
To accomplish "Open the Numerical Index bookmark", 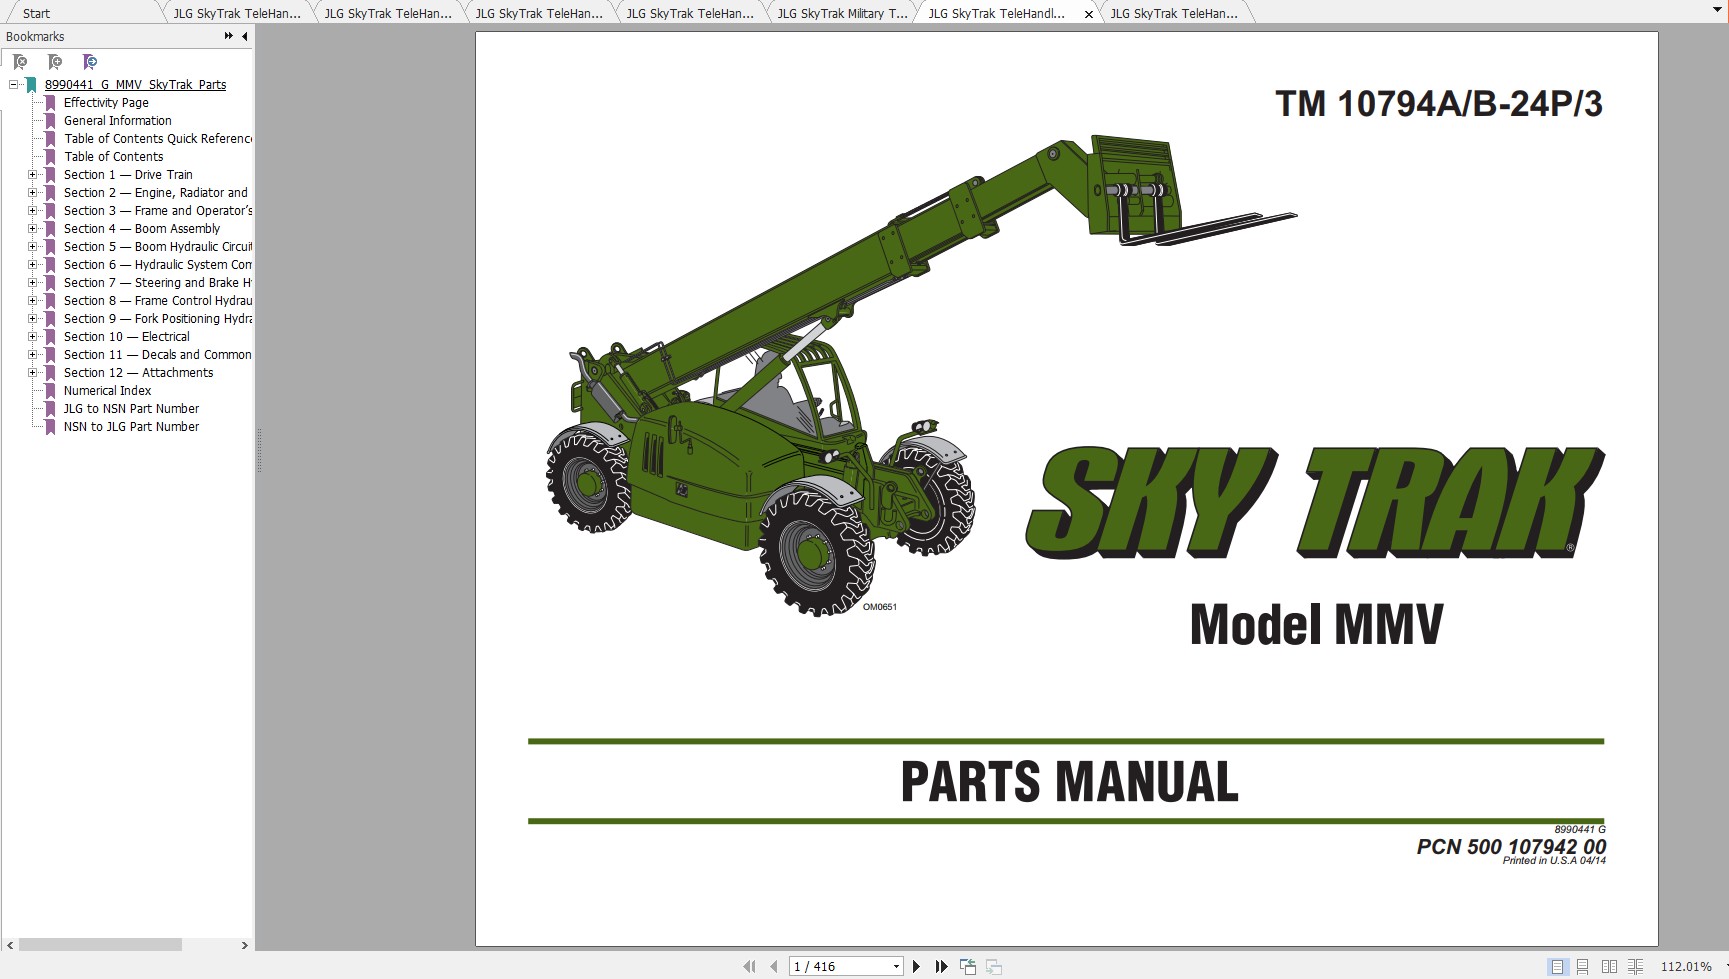I will [x=108, y=390].
